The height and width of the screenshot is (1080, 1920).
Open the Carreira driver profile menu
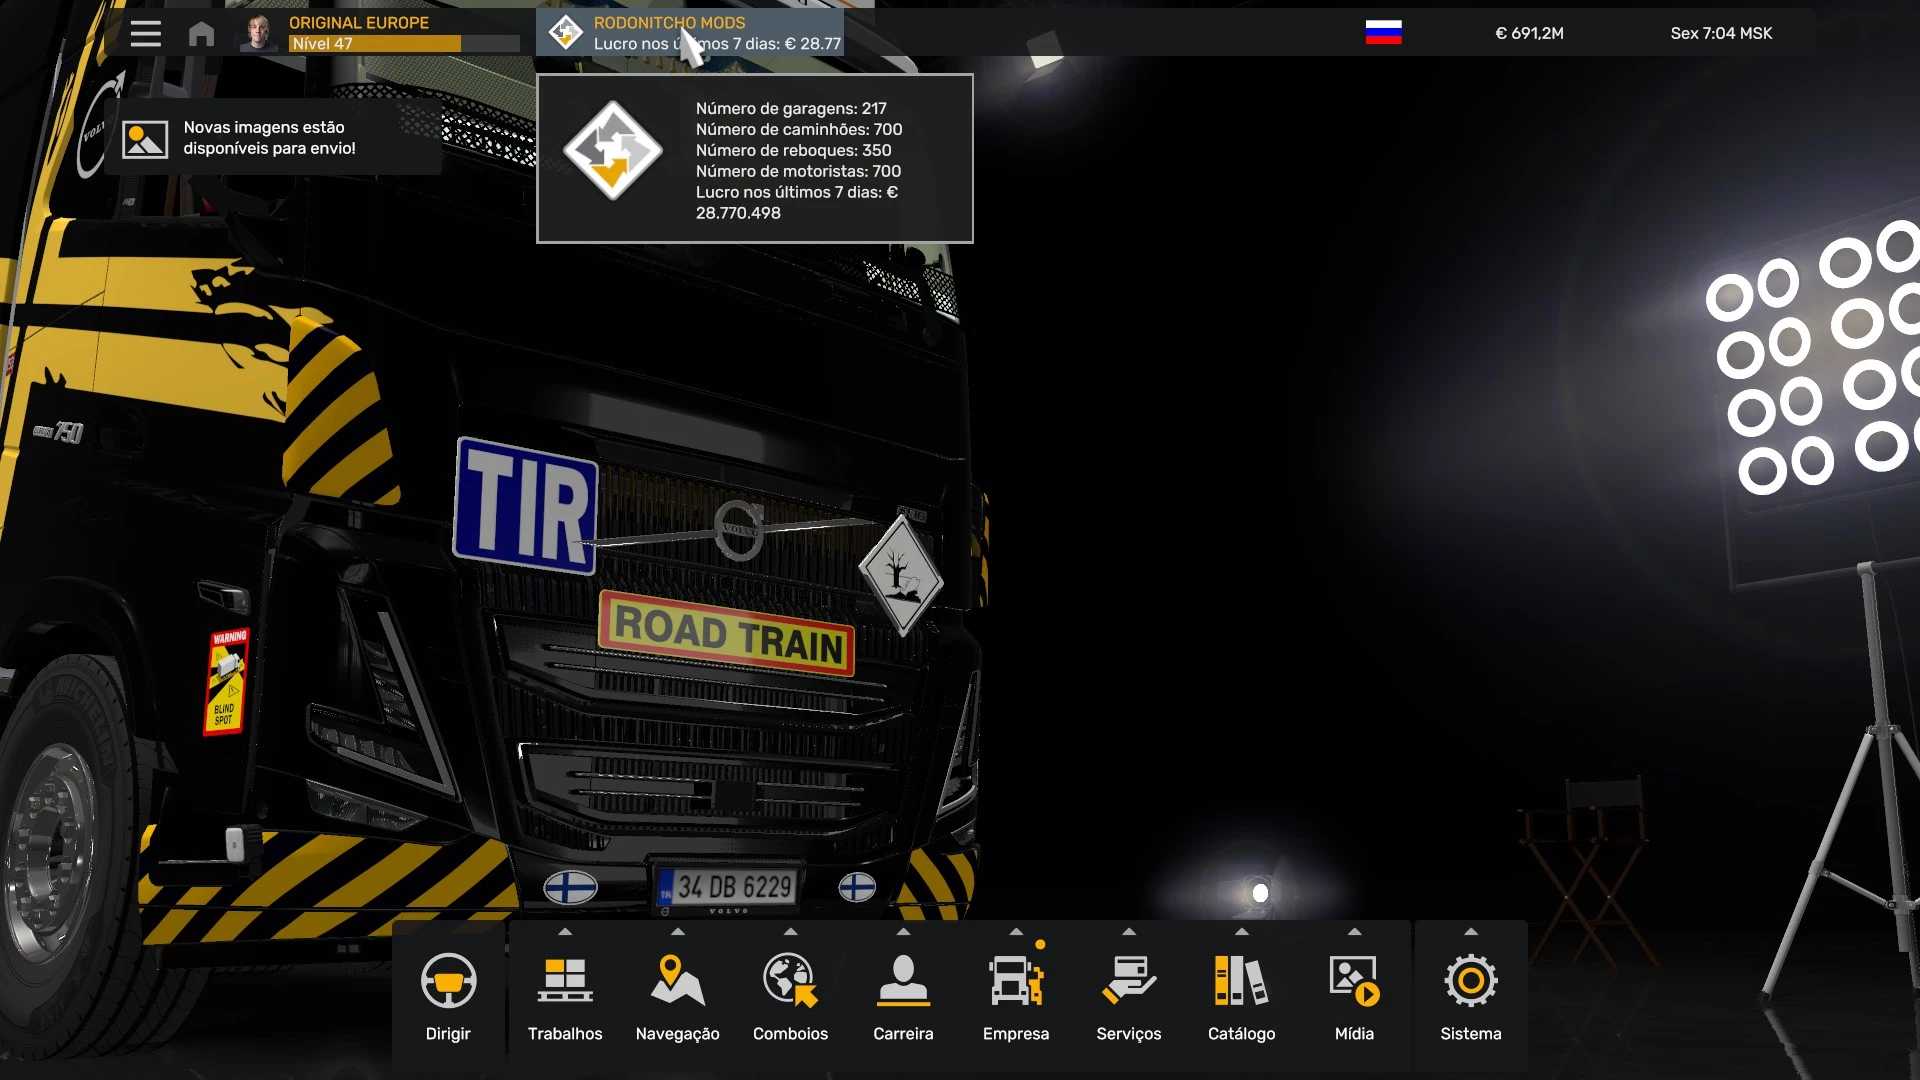pyautogui.click(x=903, y=981)
